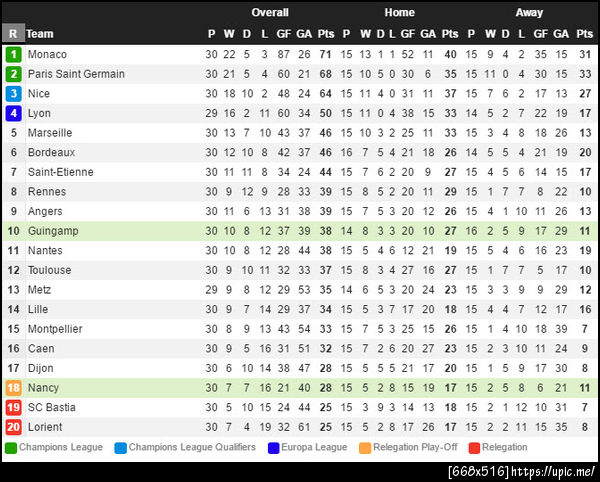This screenshot has width=600, height=482.
Task: Select the light blue rank 3 badge
Action: [x=13, y=93]
